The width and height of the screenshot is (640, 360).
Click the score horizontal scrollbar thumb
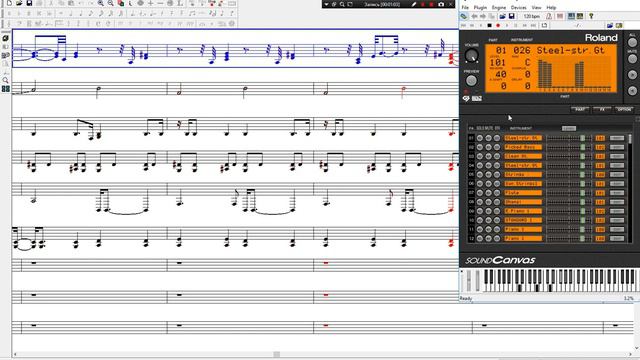pyautogui.click(x=276, y=354)
